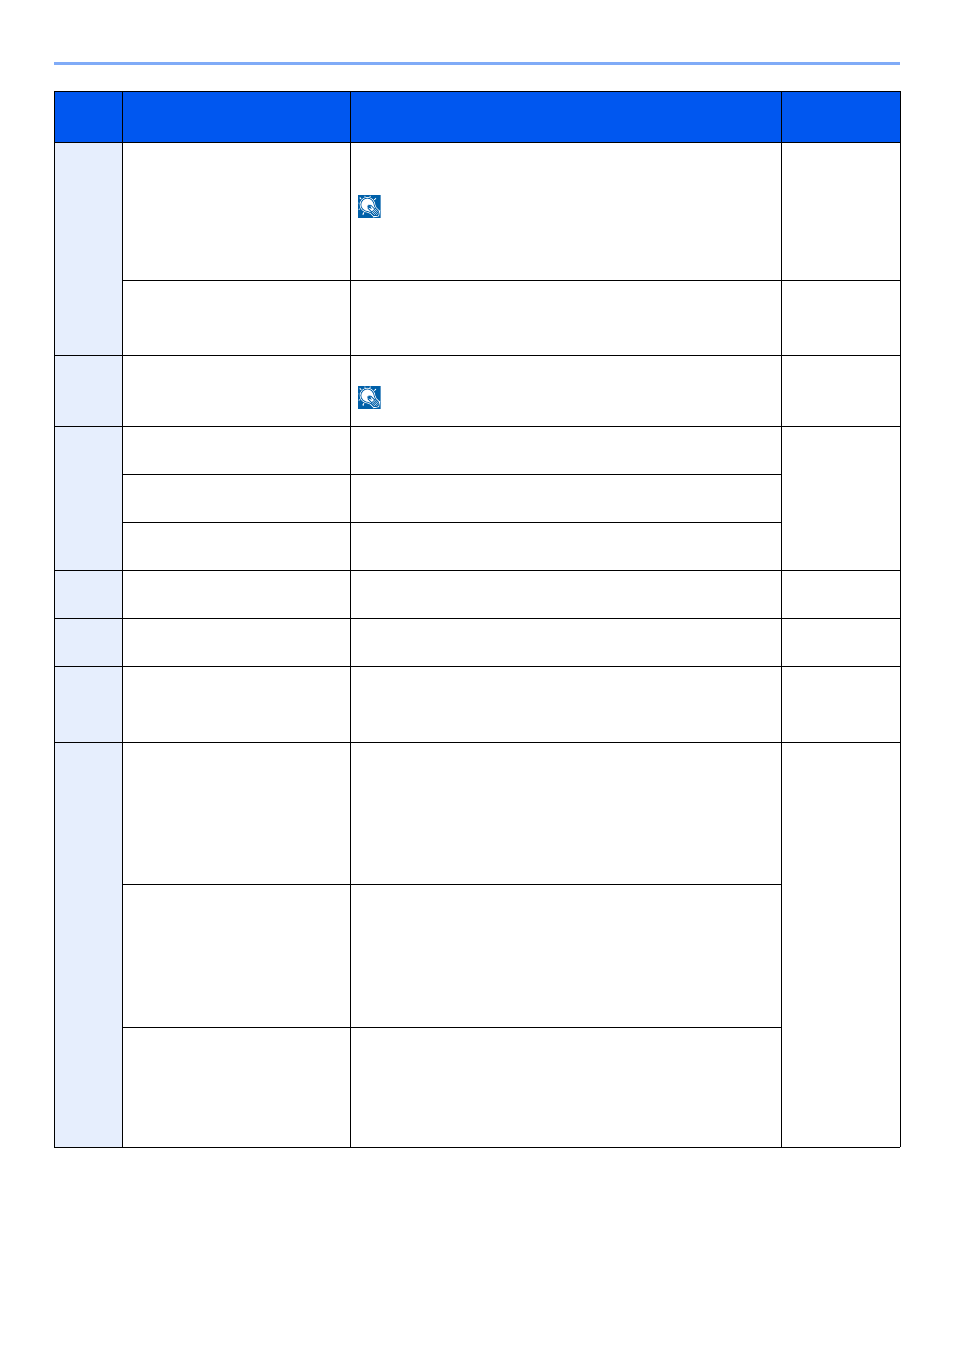Image resolution: width=954 pixels, height=1350 pixels.
Task: Click the light-blue cell spanning three short rows
Action: 88,499
